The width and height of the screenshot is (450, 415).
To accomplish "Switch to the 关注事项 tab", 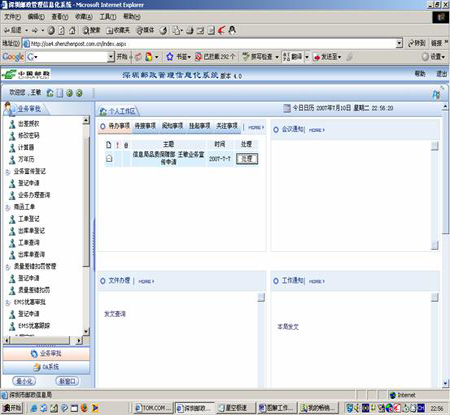I will coord(227,126).
